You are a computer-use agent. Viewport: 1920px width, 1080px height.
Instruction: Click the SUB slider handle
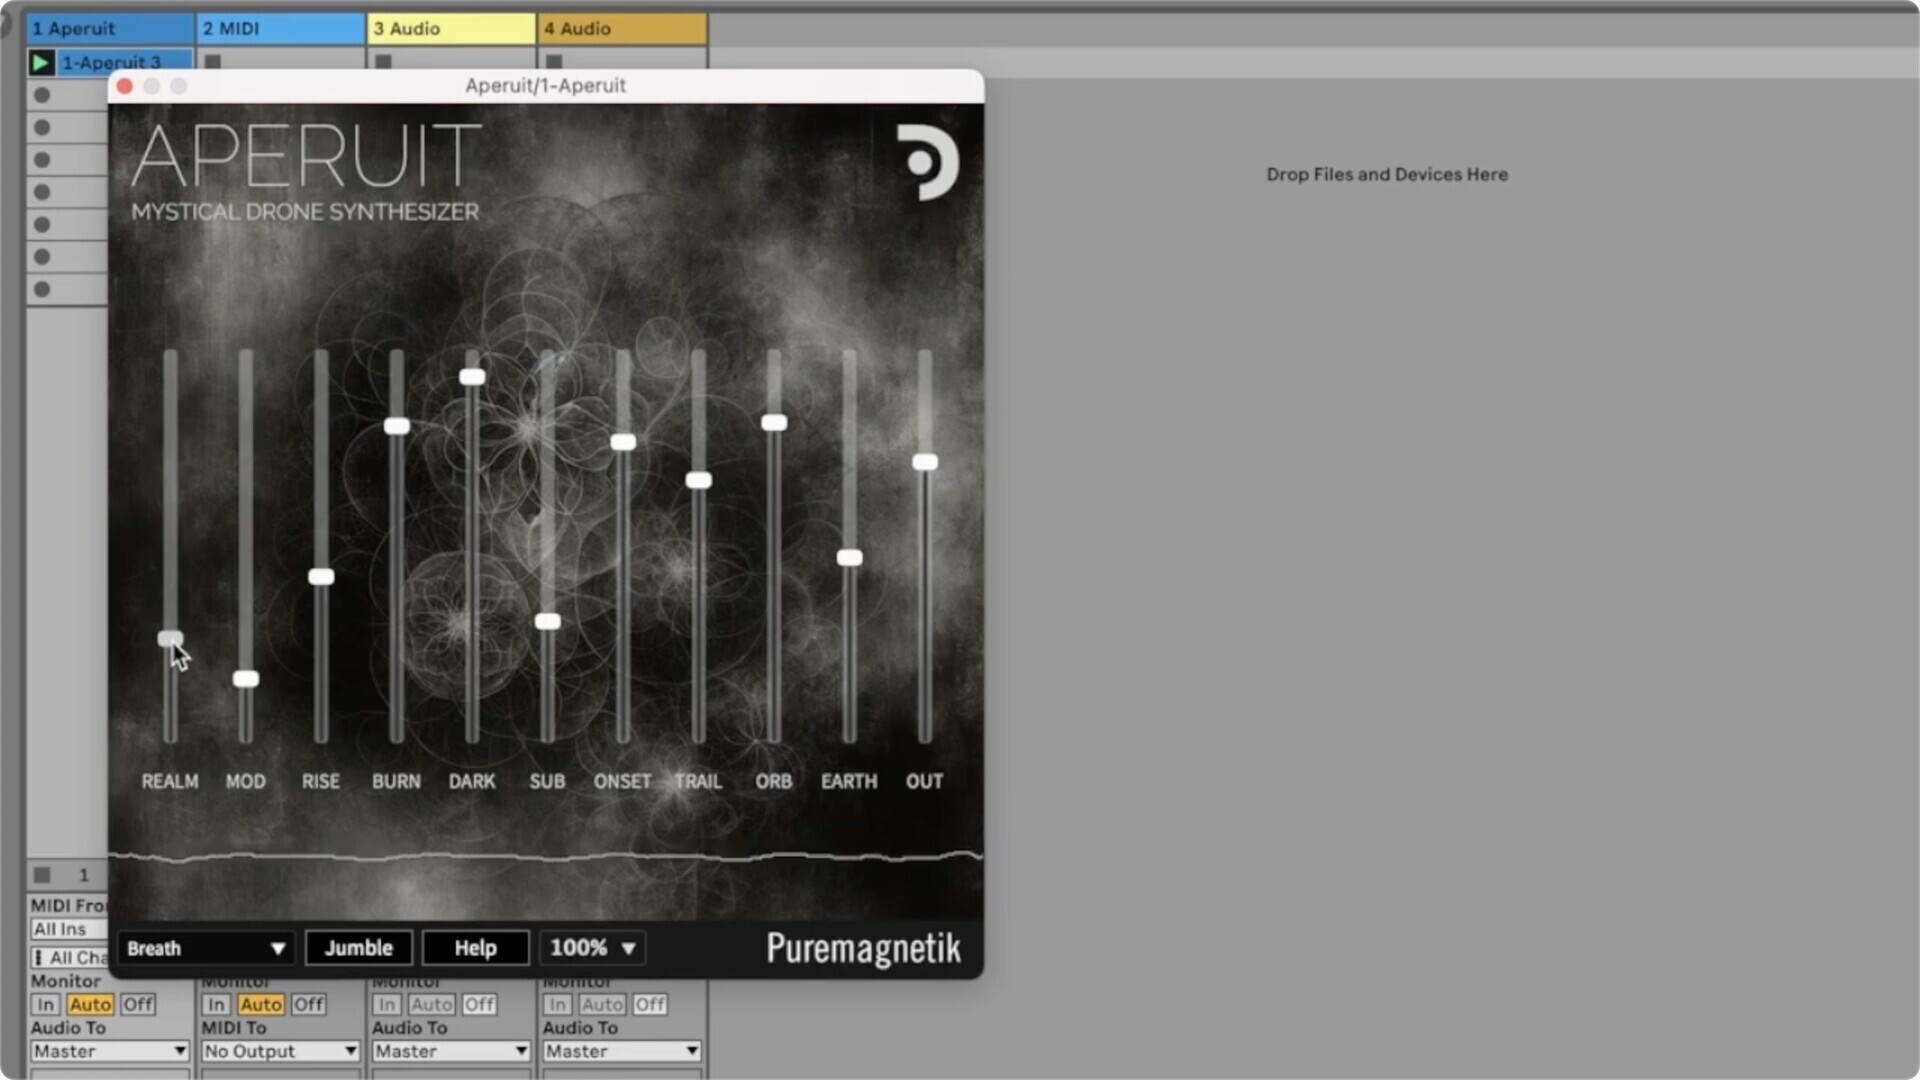pos(548,621)
